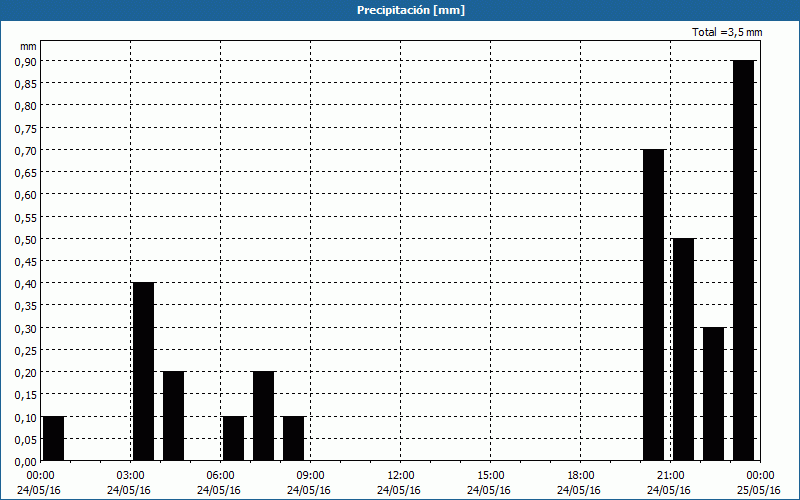Click the 0,80 y-axis label

26,106
